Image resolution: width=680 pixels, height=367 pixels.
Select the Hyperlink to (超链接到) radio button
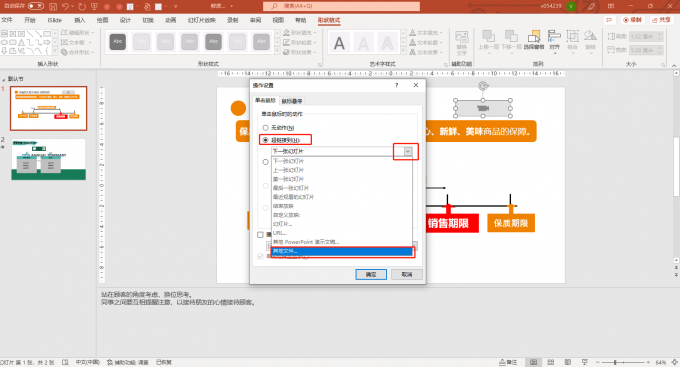click(265, 140)
